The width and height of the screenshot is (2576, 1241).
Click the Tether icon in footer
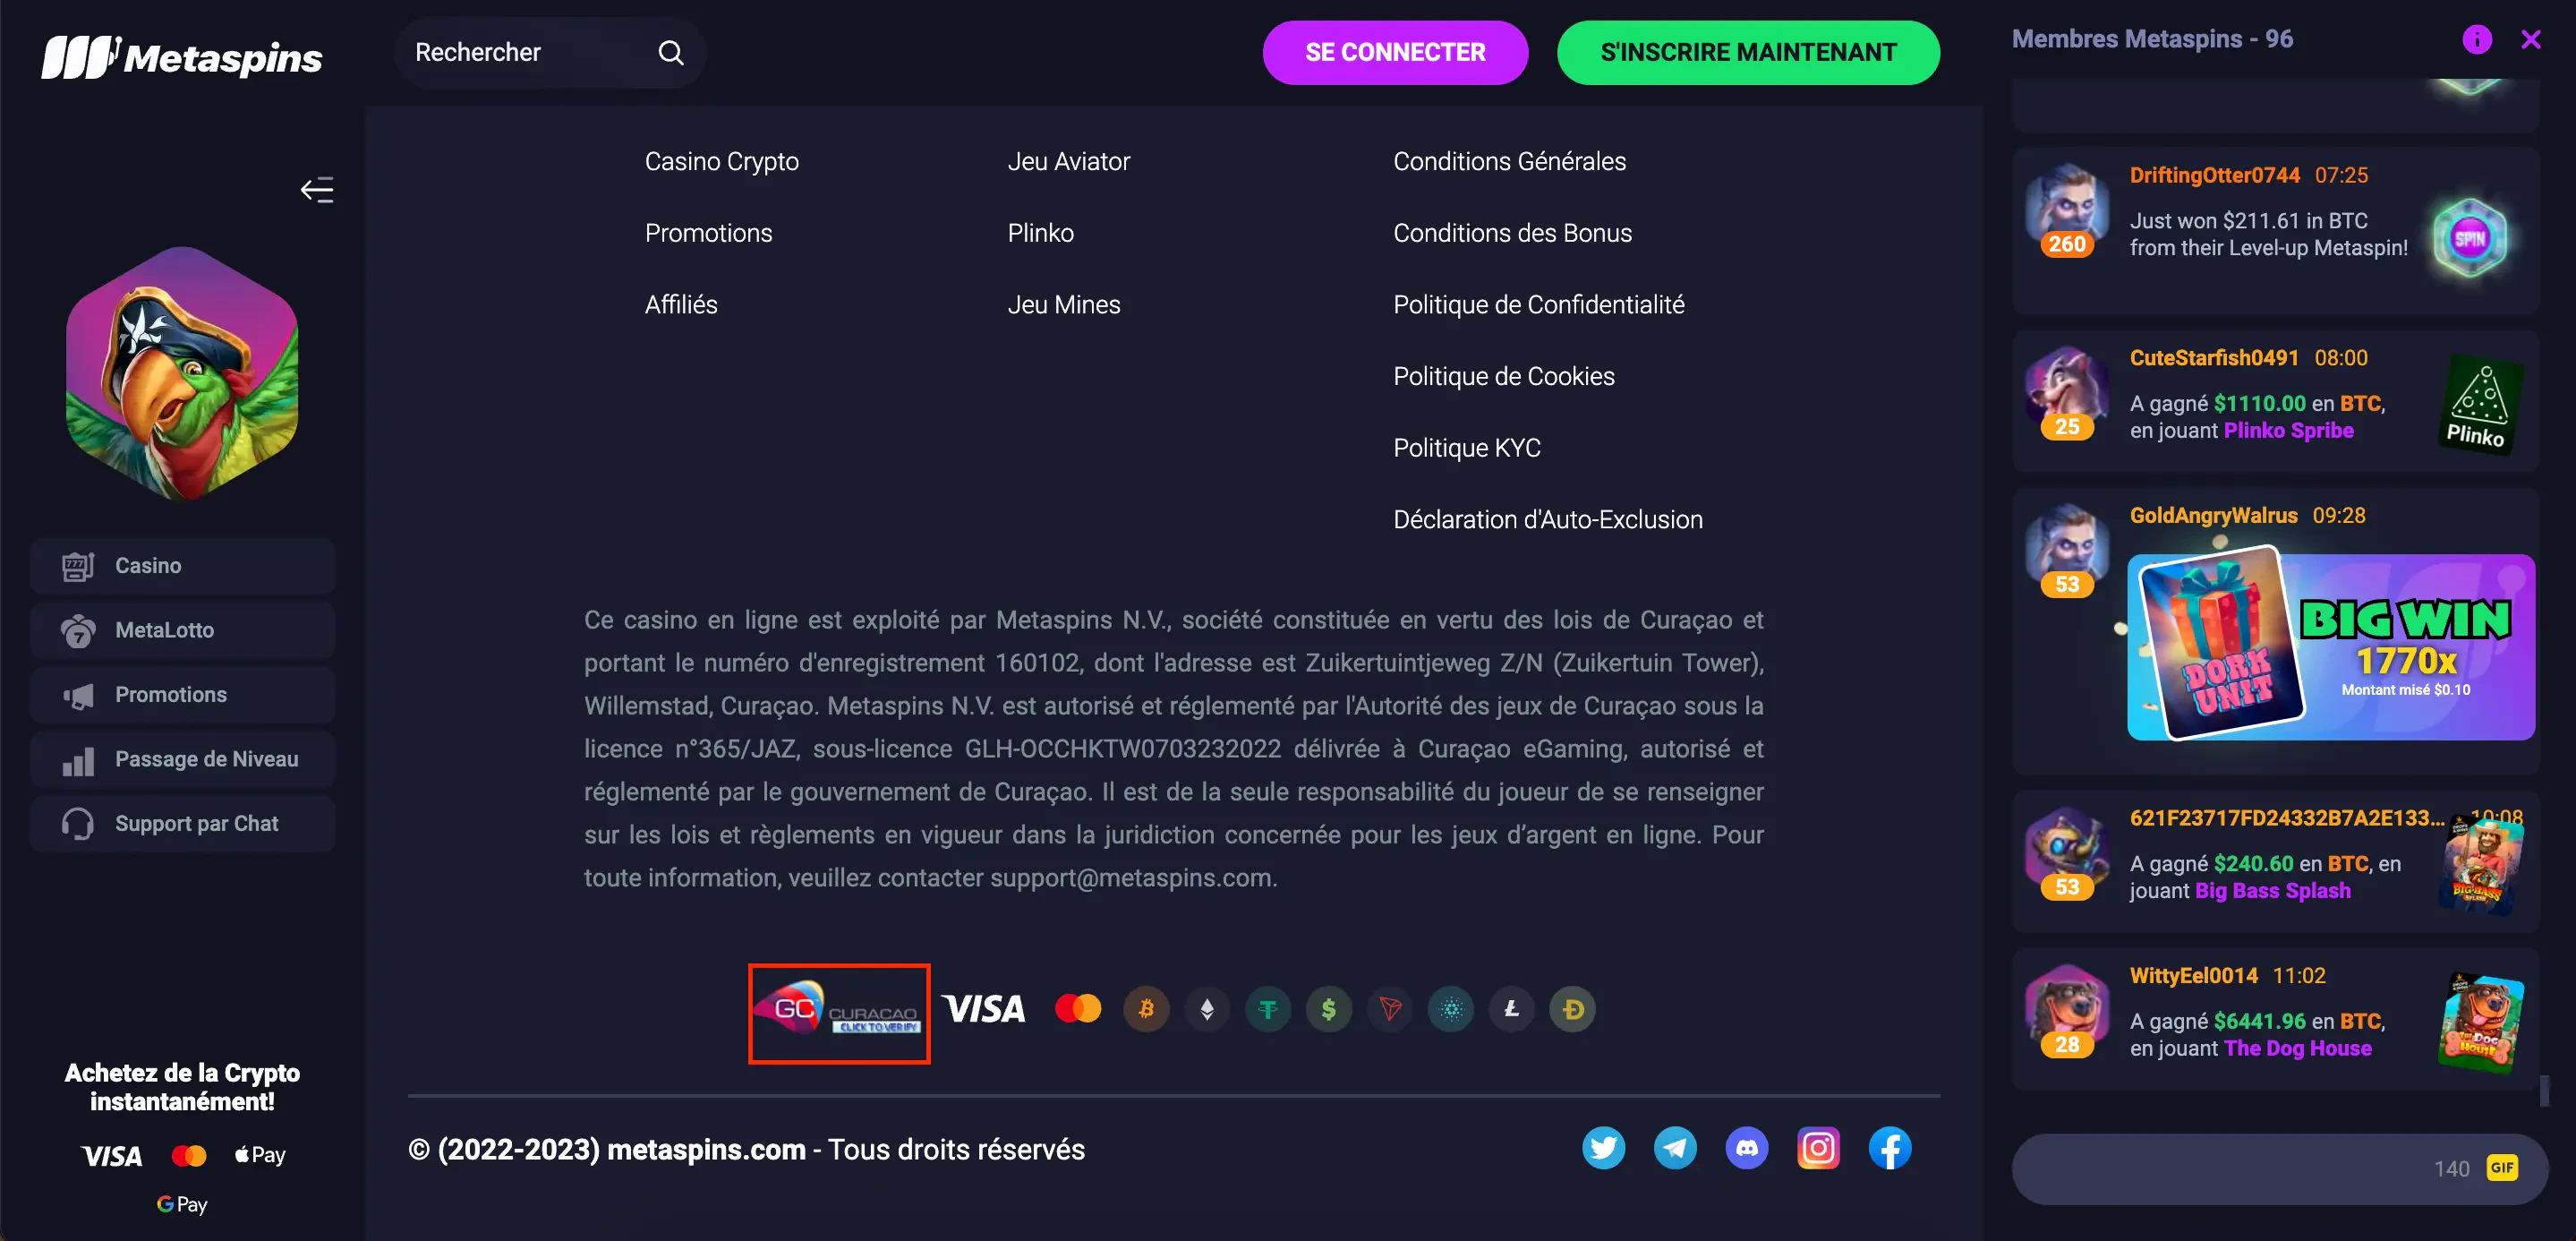pyautogui.click(x=1268, y=1009)
